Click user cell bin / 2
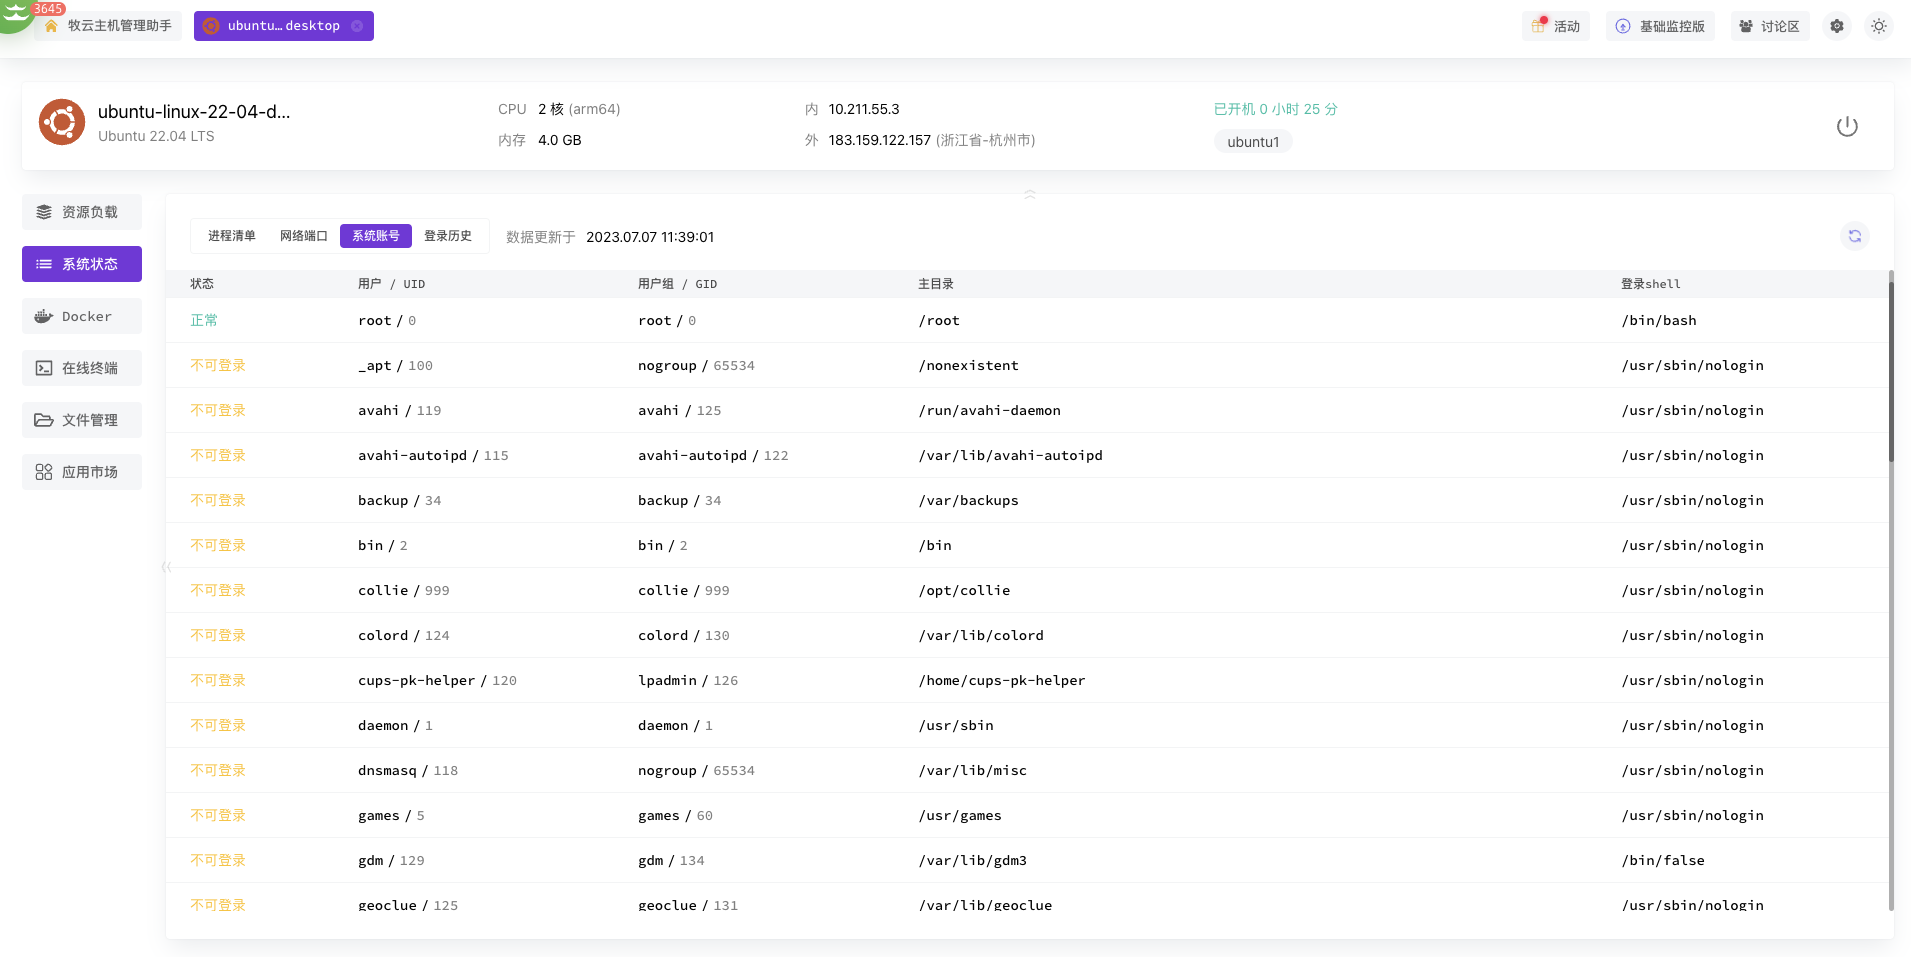The width and height of the screenshot is (1911, 957). pos(383,545)
